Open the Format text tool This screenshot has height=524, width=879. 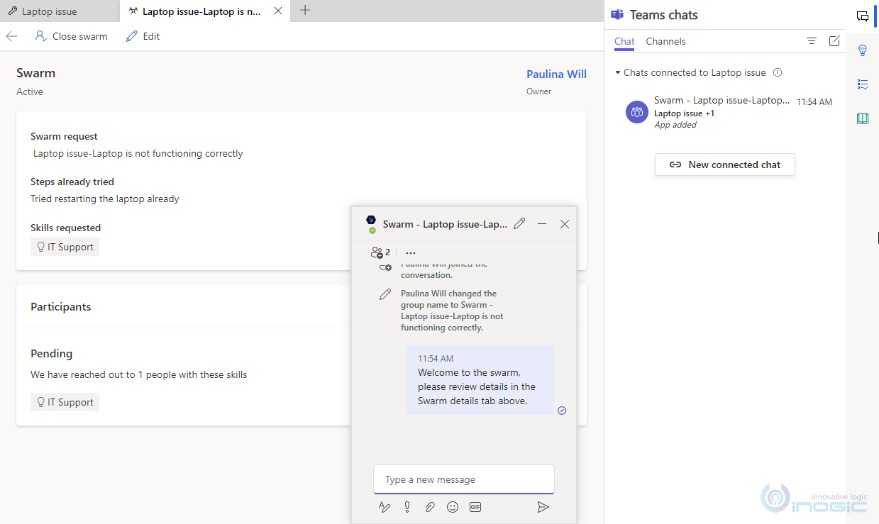click(x=384, y=507)
